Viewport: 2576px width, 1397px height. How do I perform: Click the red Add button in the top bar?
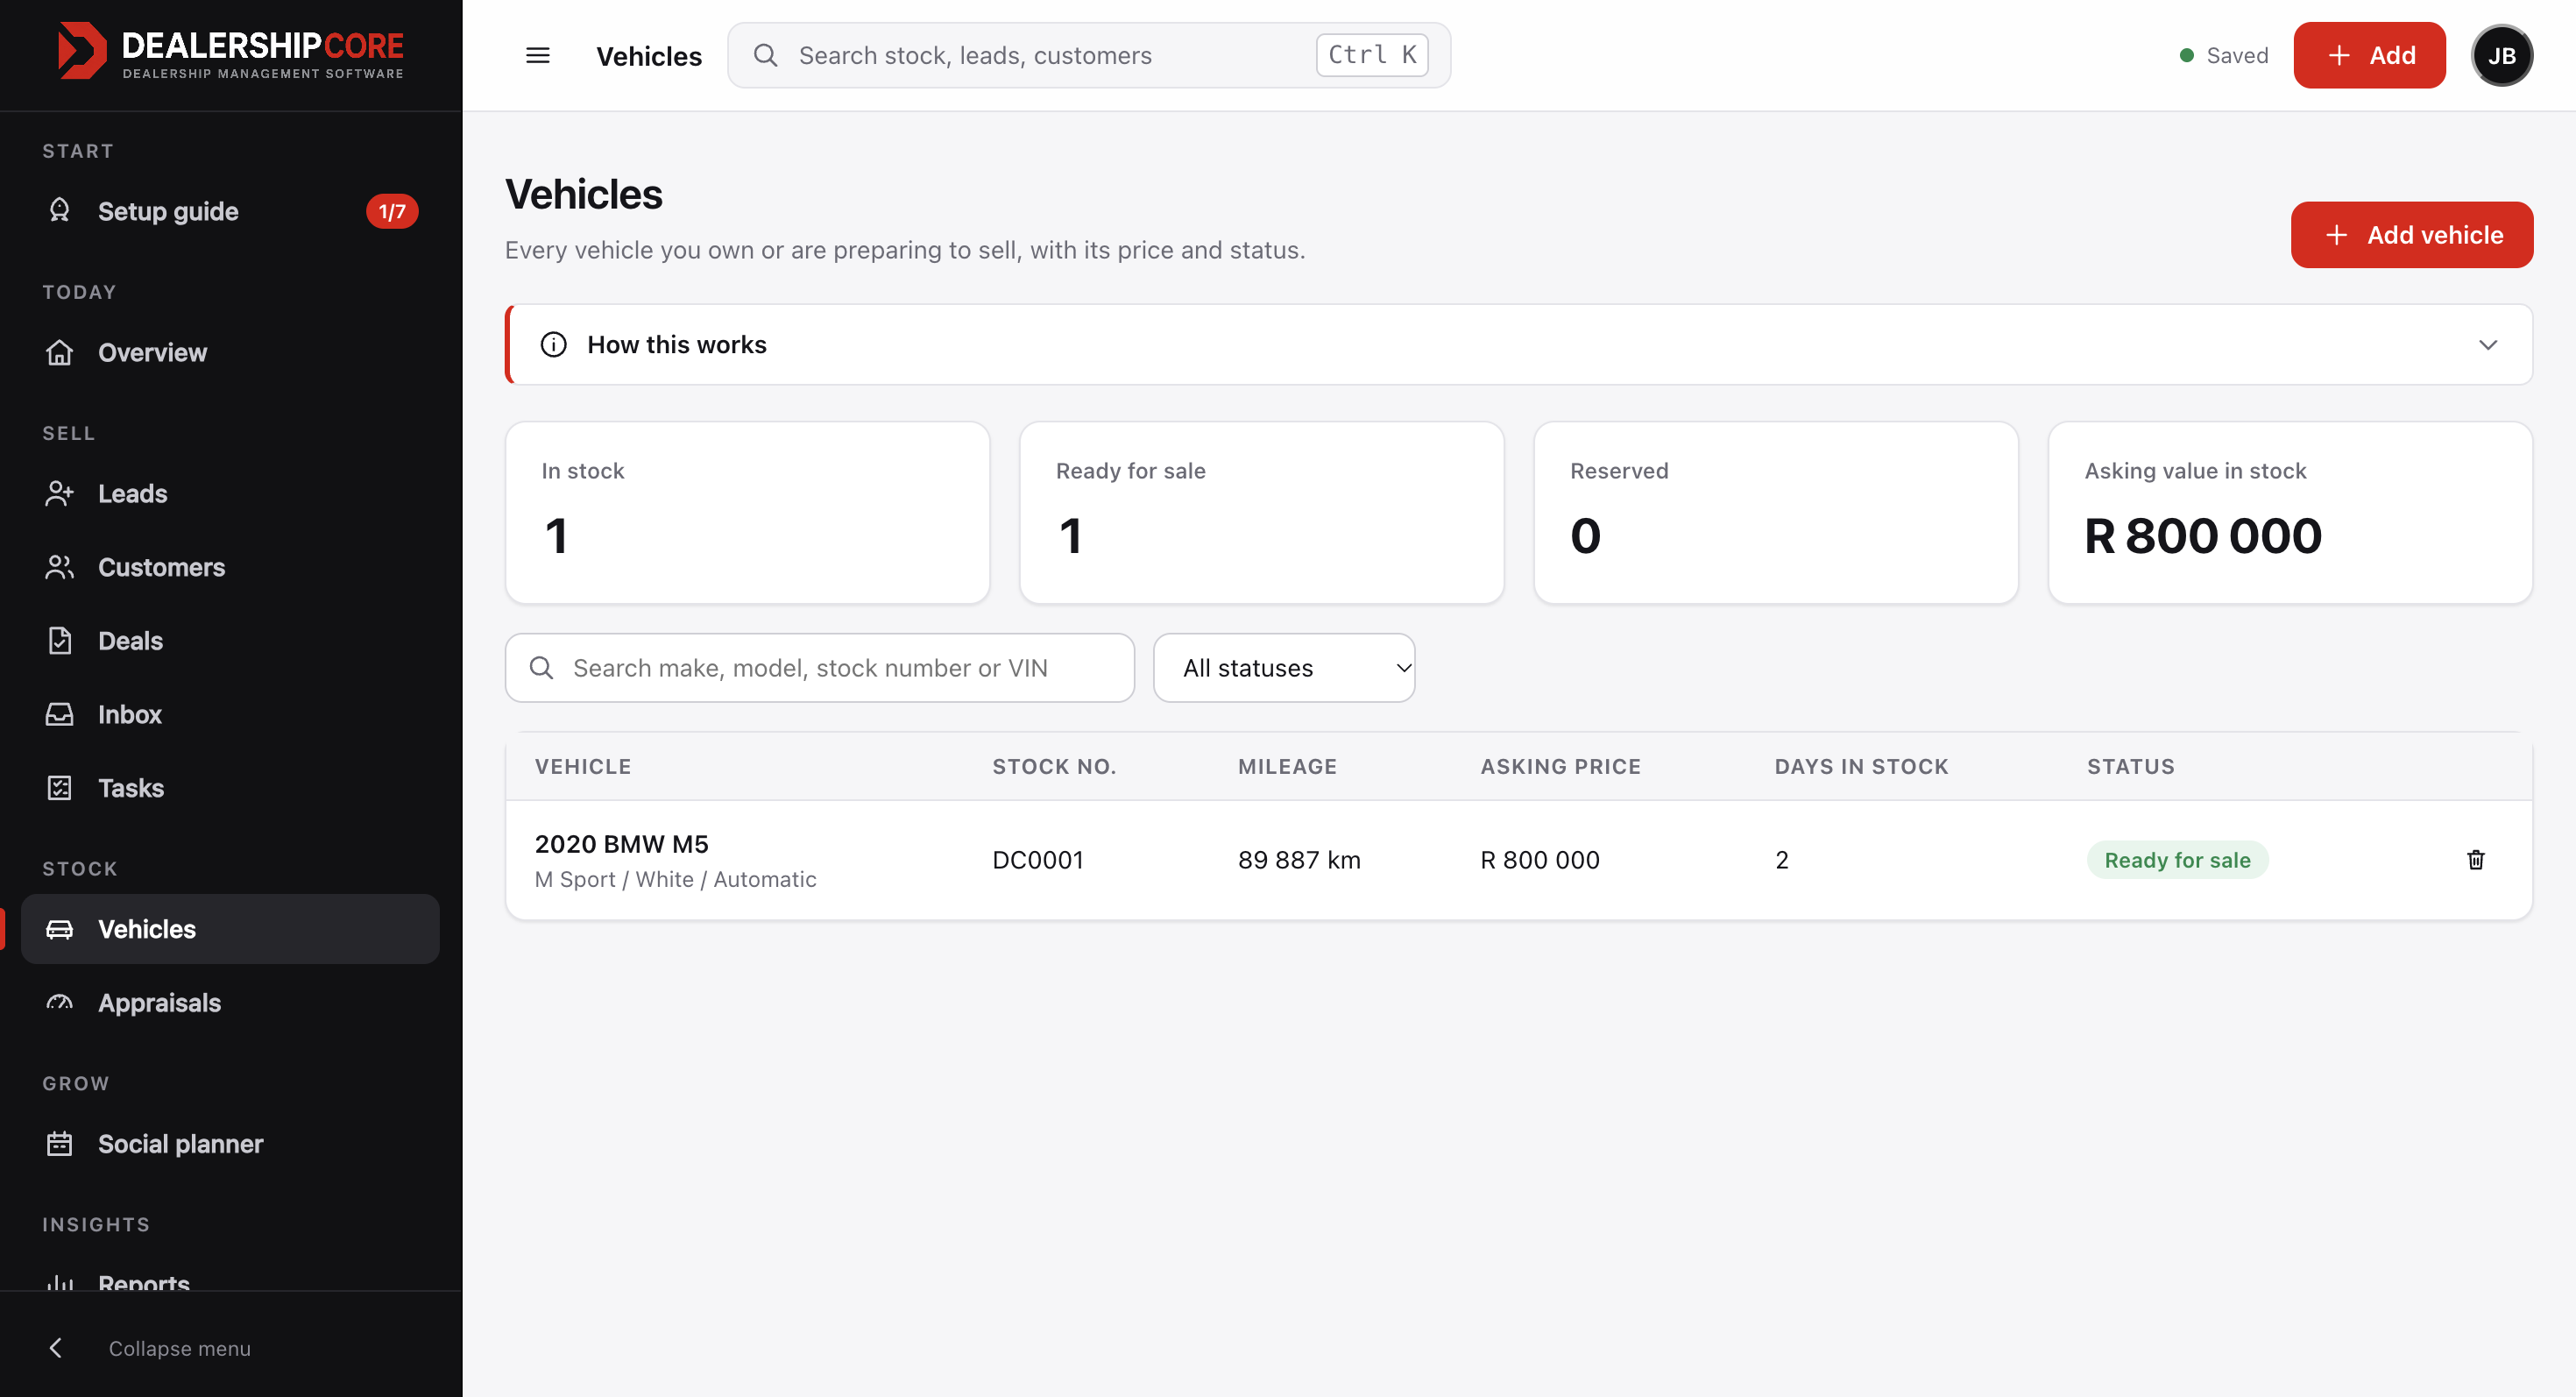point(2369,55)
